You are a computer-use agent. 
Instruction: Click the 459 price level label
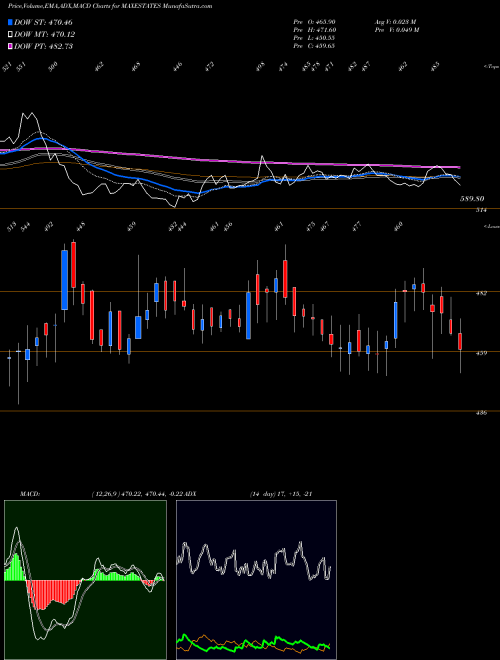click(481, 353)
